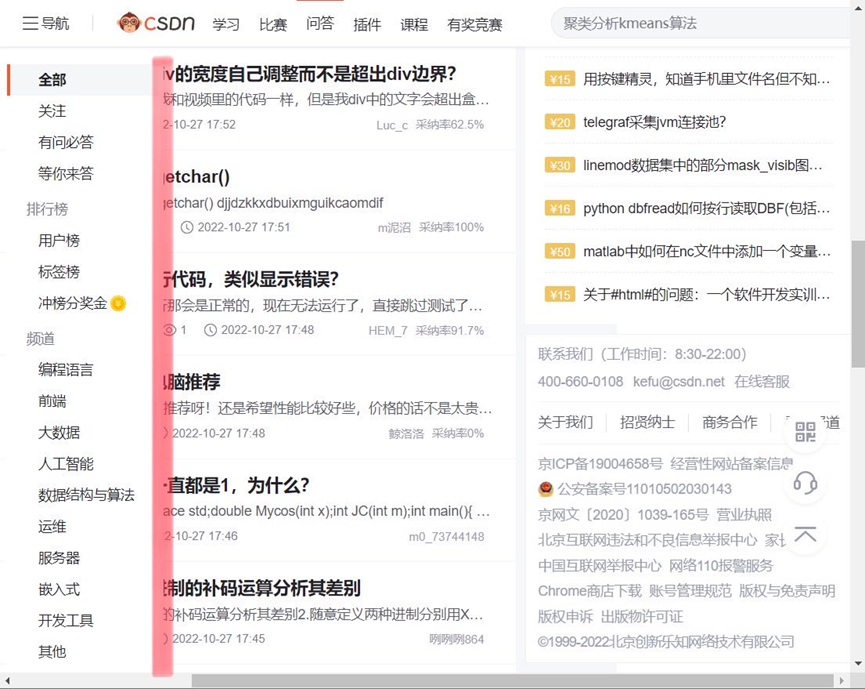The height and width of the screenshot is (689, 865).
Task: Open the 标签榜 ranking
Action: tap(59, 271)
